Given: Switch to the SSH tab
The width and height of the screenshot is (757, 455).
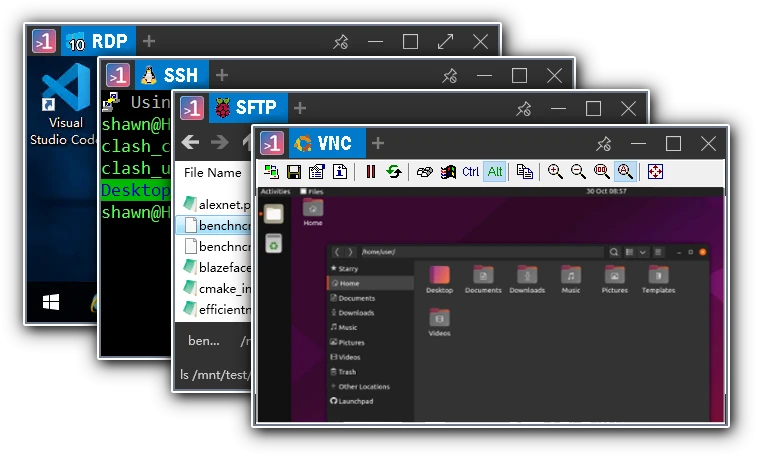Looking at the screenshot, I should [172, 75].
